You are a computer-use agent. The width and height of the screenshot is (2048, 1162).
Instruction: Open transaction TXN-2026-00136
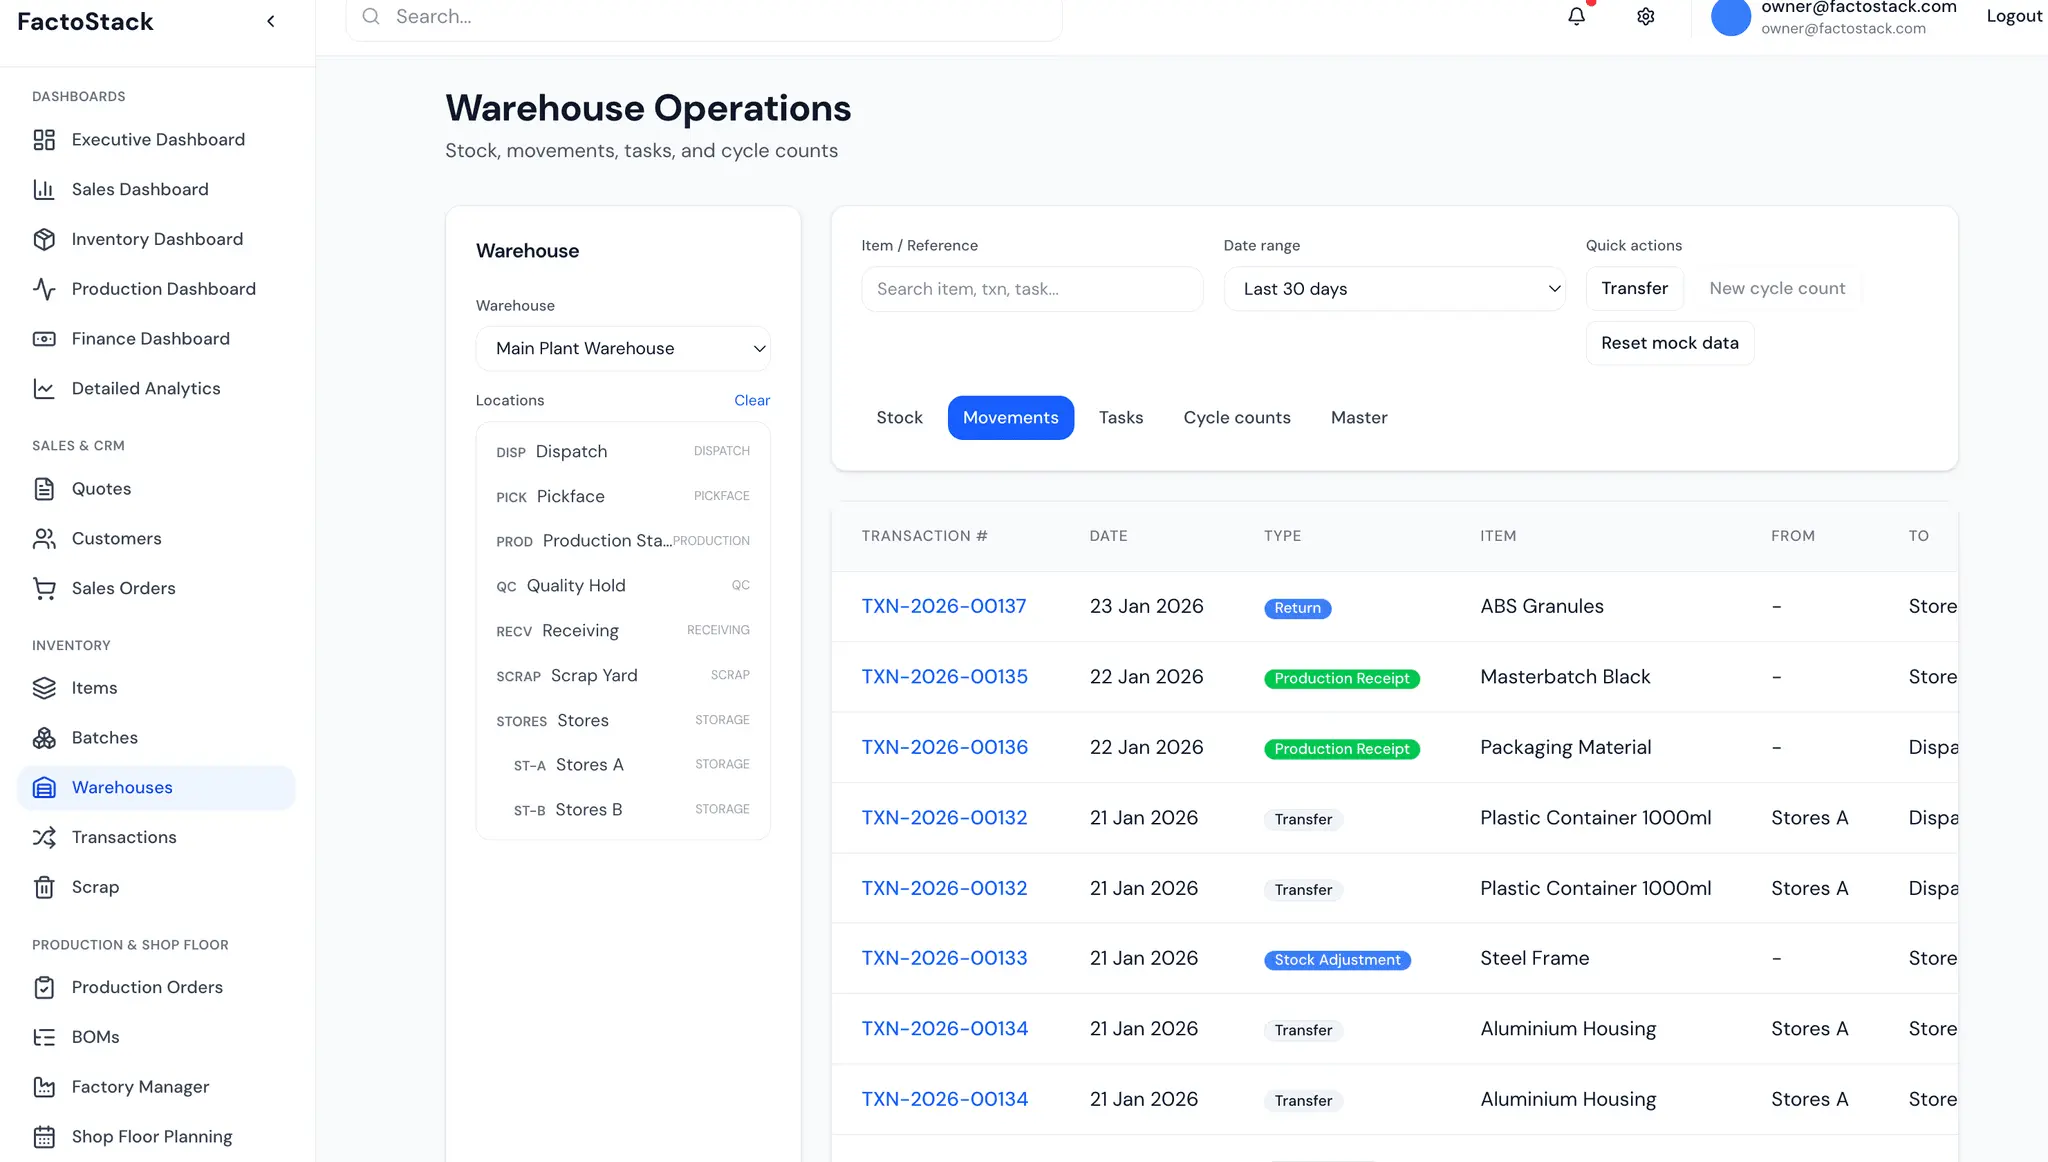tap(945, 747)
